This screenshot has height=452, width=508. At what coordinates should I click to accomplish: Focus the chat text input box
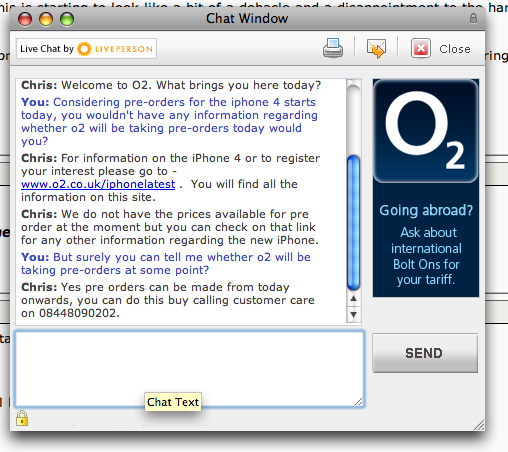click(x=189, y=369)
